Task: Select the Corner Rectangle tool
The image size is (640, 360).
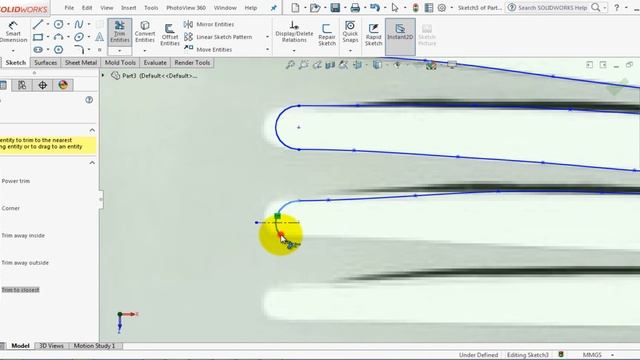Action: pyautogui.click(x=38, y=37)
